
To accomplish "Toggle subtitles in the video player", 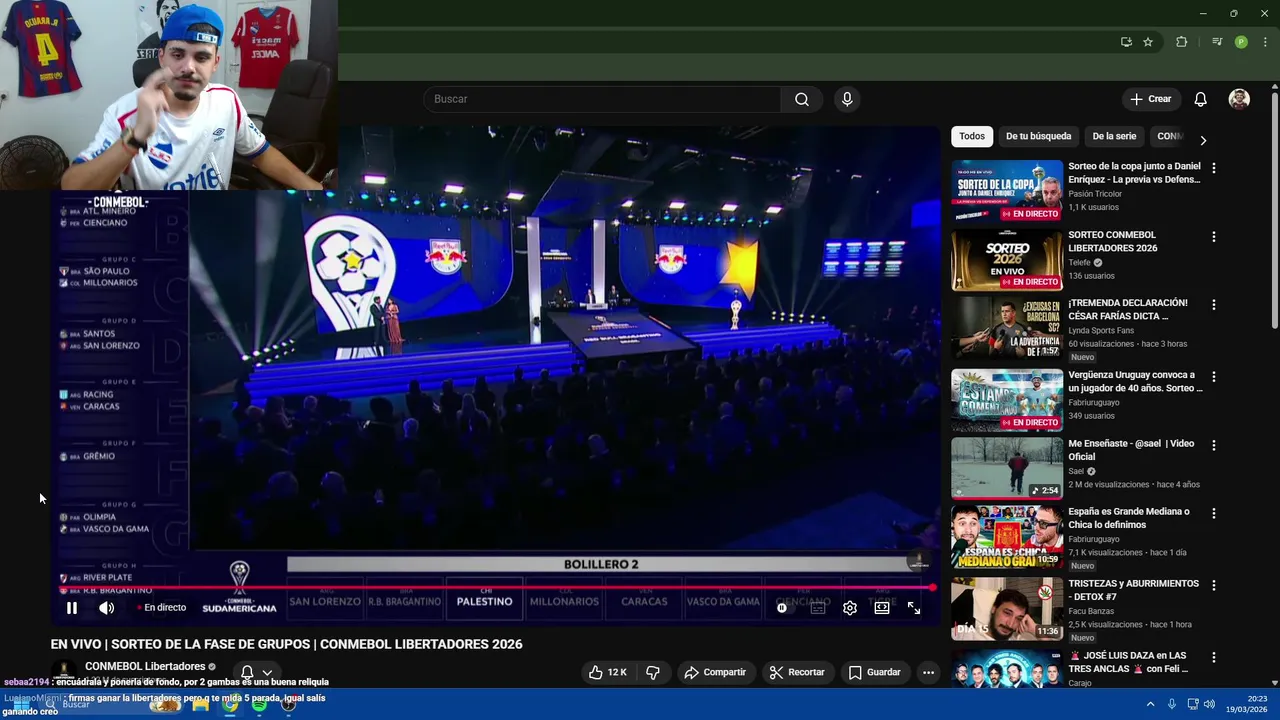I will click(x=817, y=608).
